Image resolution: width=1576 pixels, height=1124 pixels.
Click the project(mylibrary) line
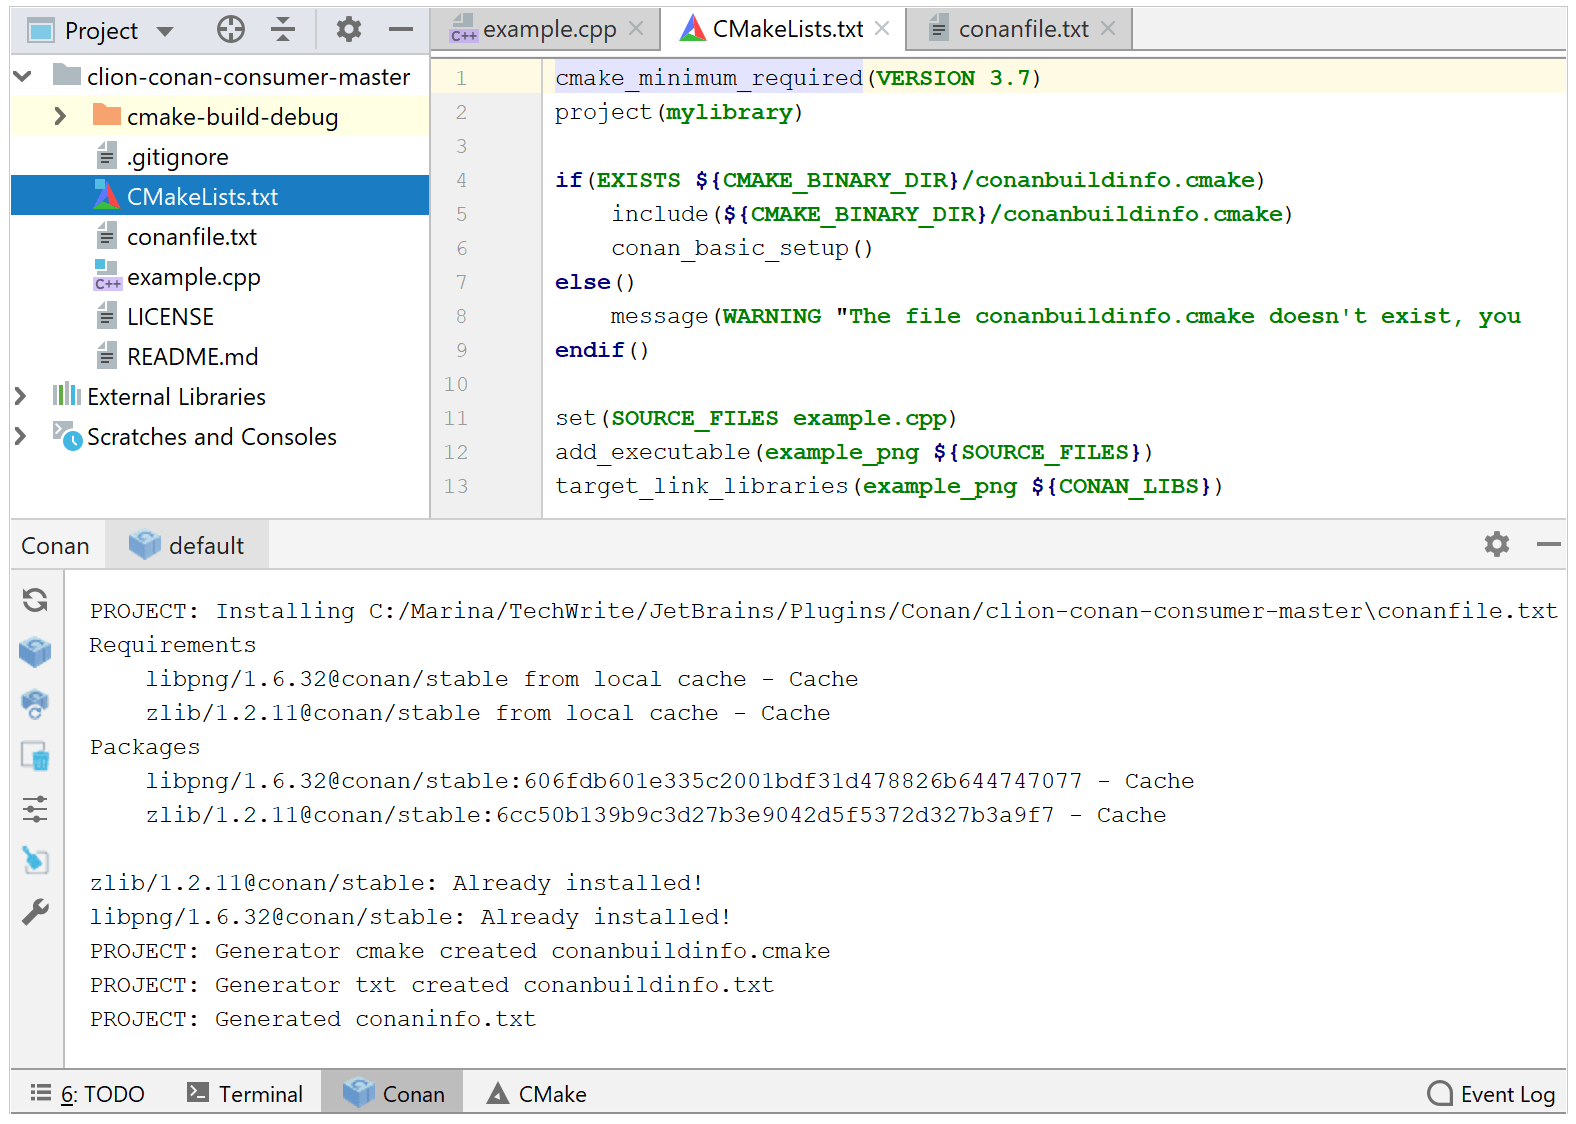click(679, 112)
